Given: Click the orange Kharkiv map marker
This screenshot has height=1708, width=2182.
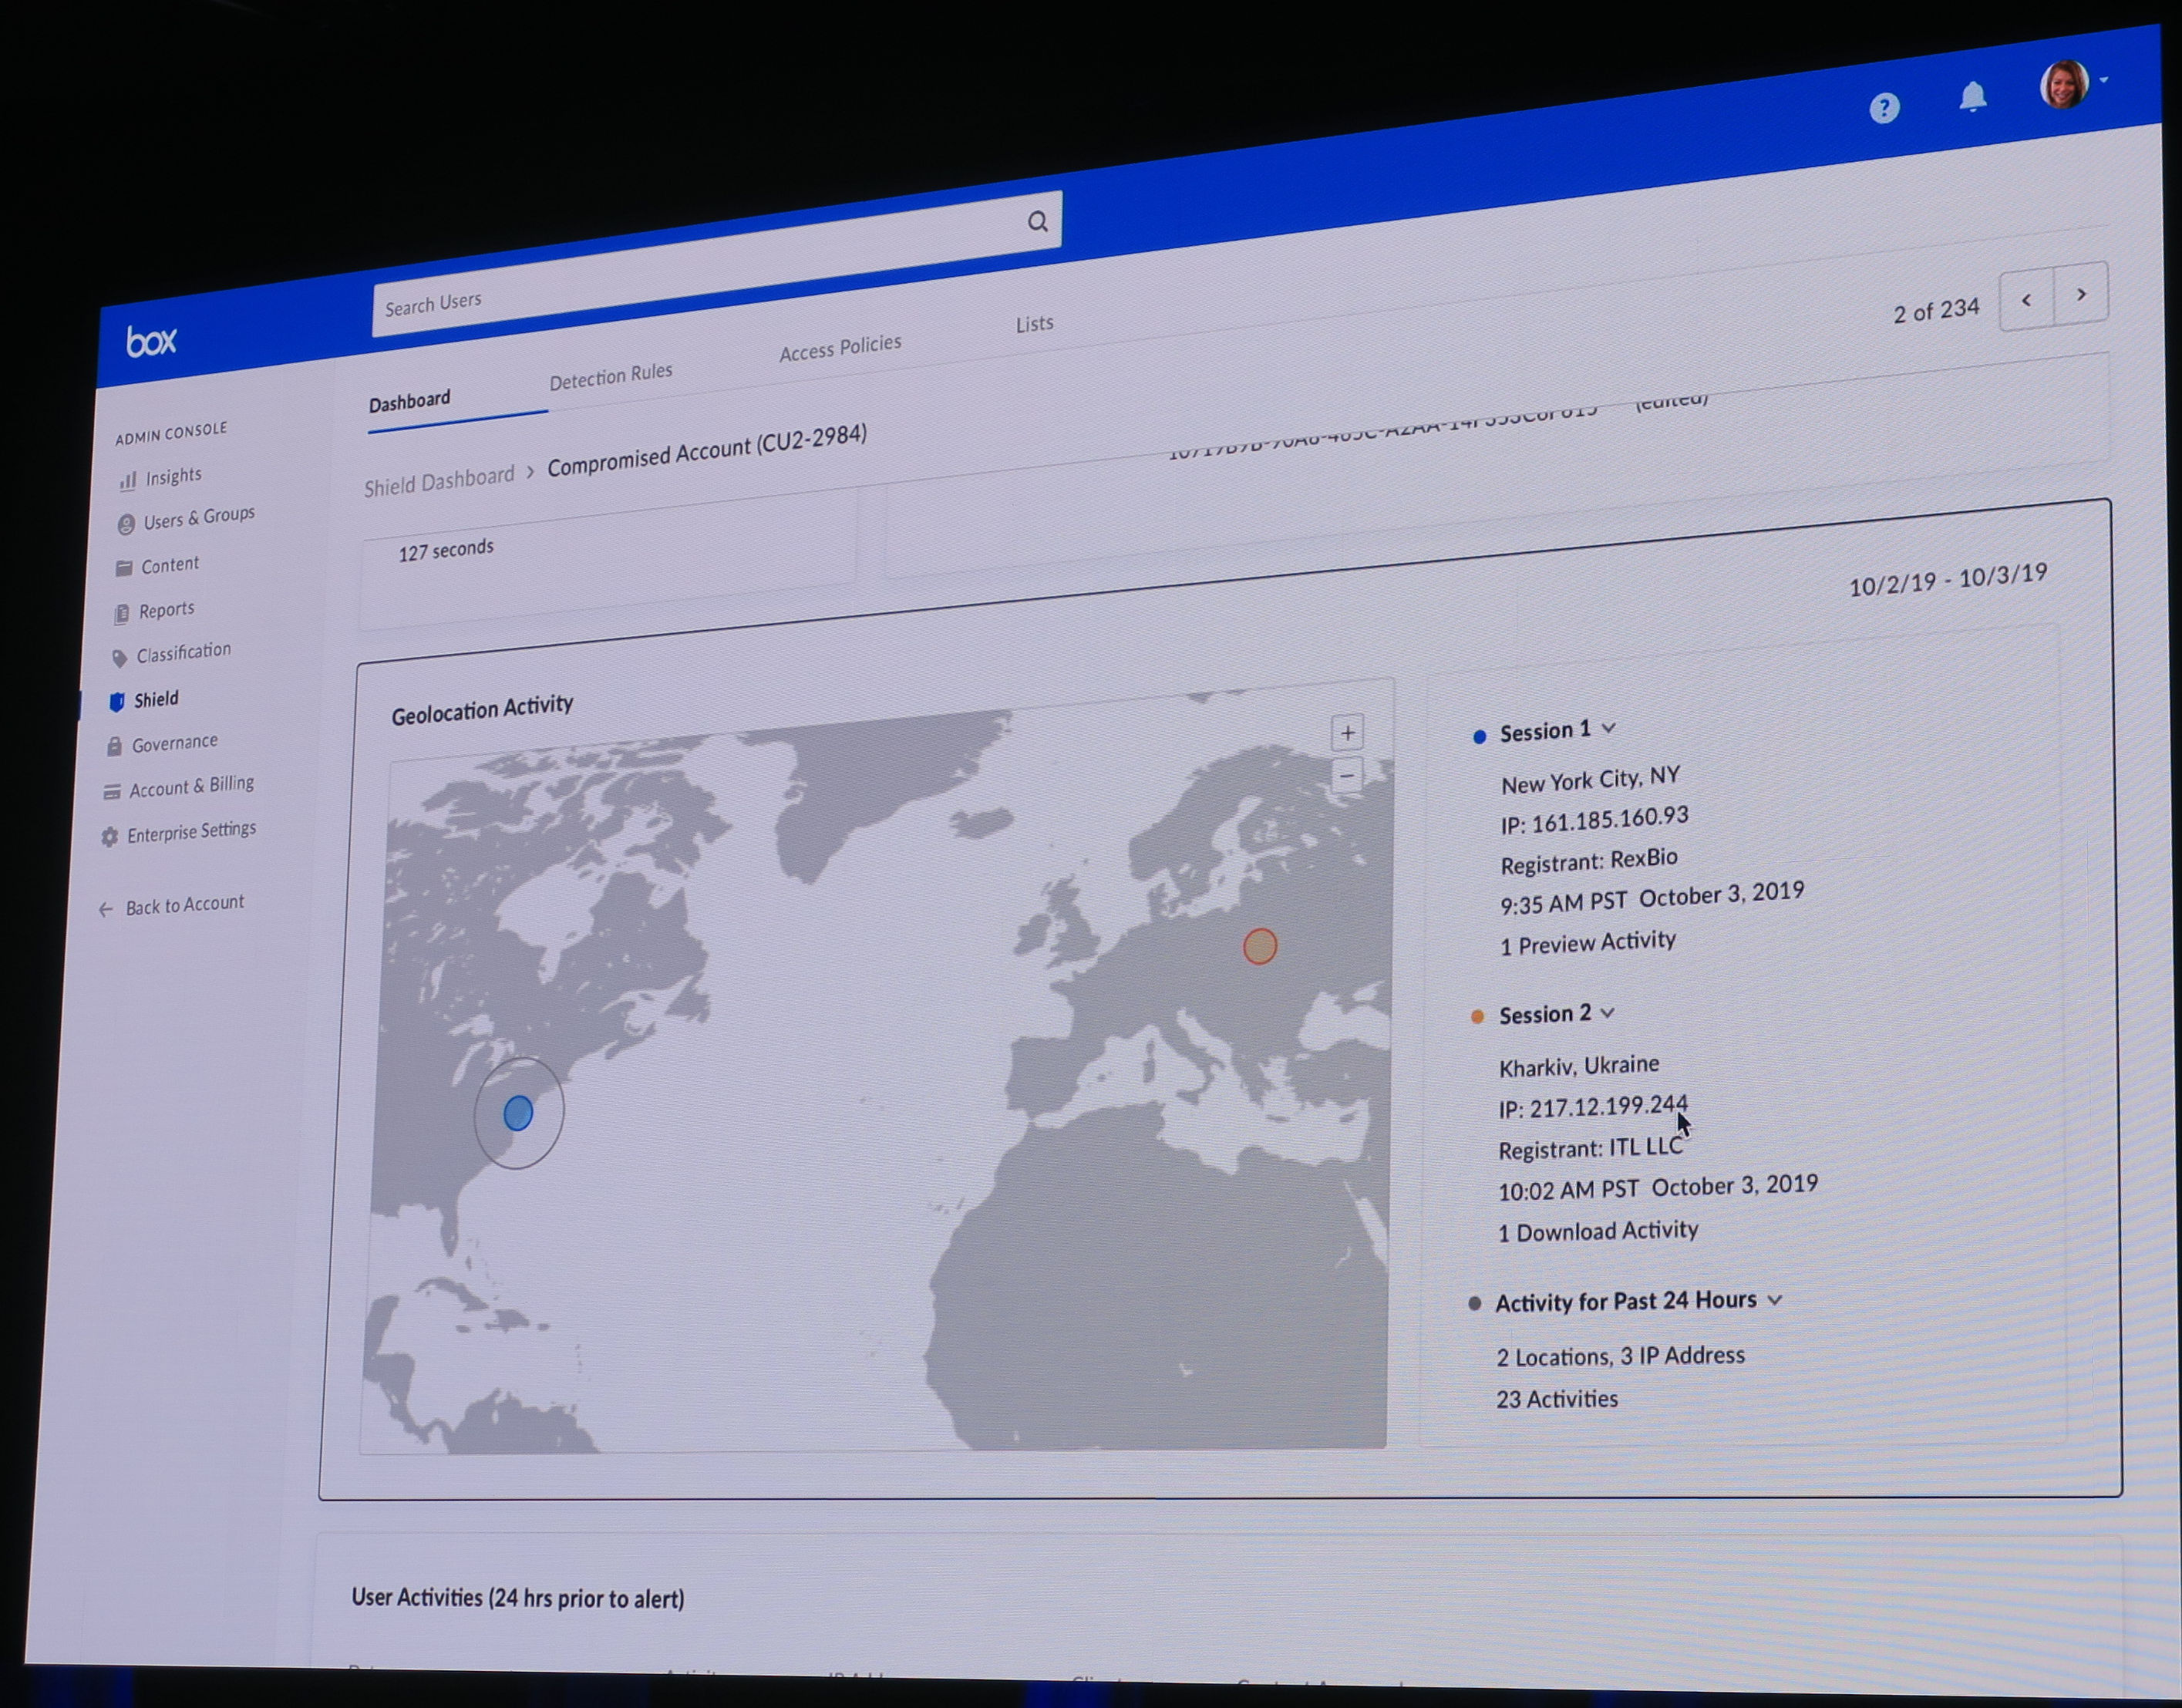Looking at the screenshot, I should pyautogui.click(x=1260, y=946).
